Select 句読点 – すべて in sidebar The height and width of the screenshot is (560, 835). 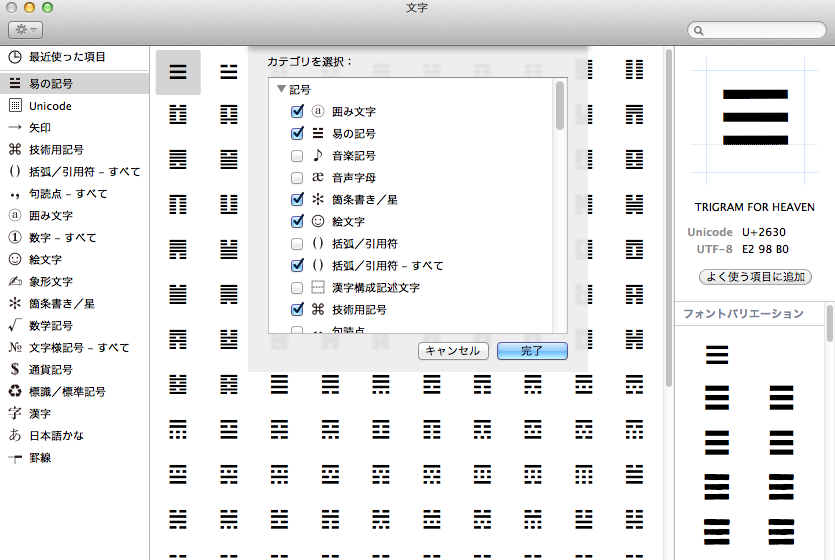point(75,194)
